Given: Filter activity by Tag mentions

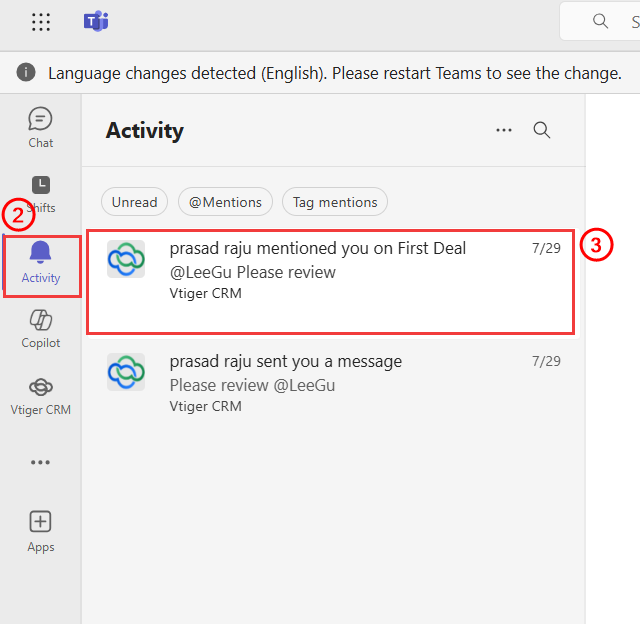Looking at the screenshot, I should tap(335, 202).
